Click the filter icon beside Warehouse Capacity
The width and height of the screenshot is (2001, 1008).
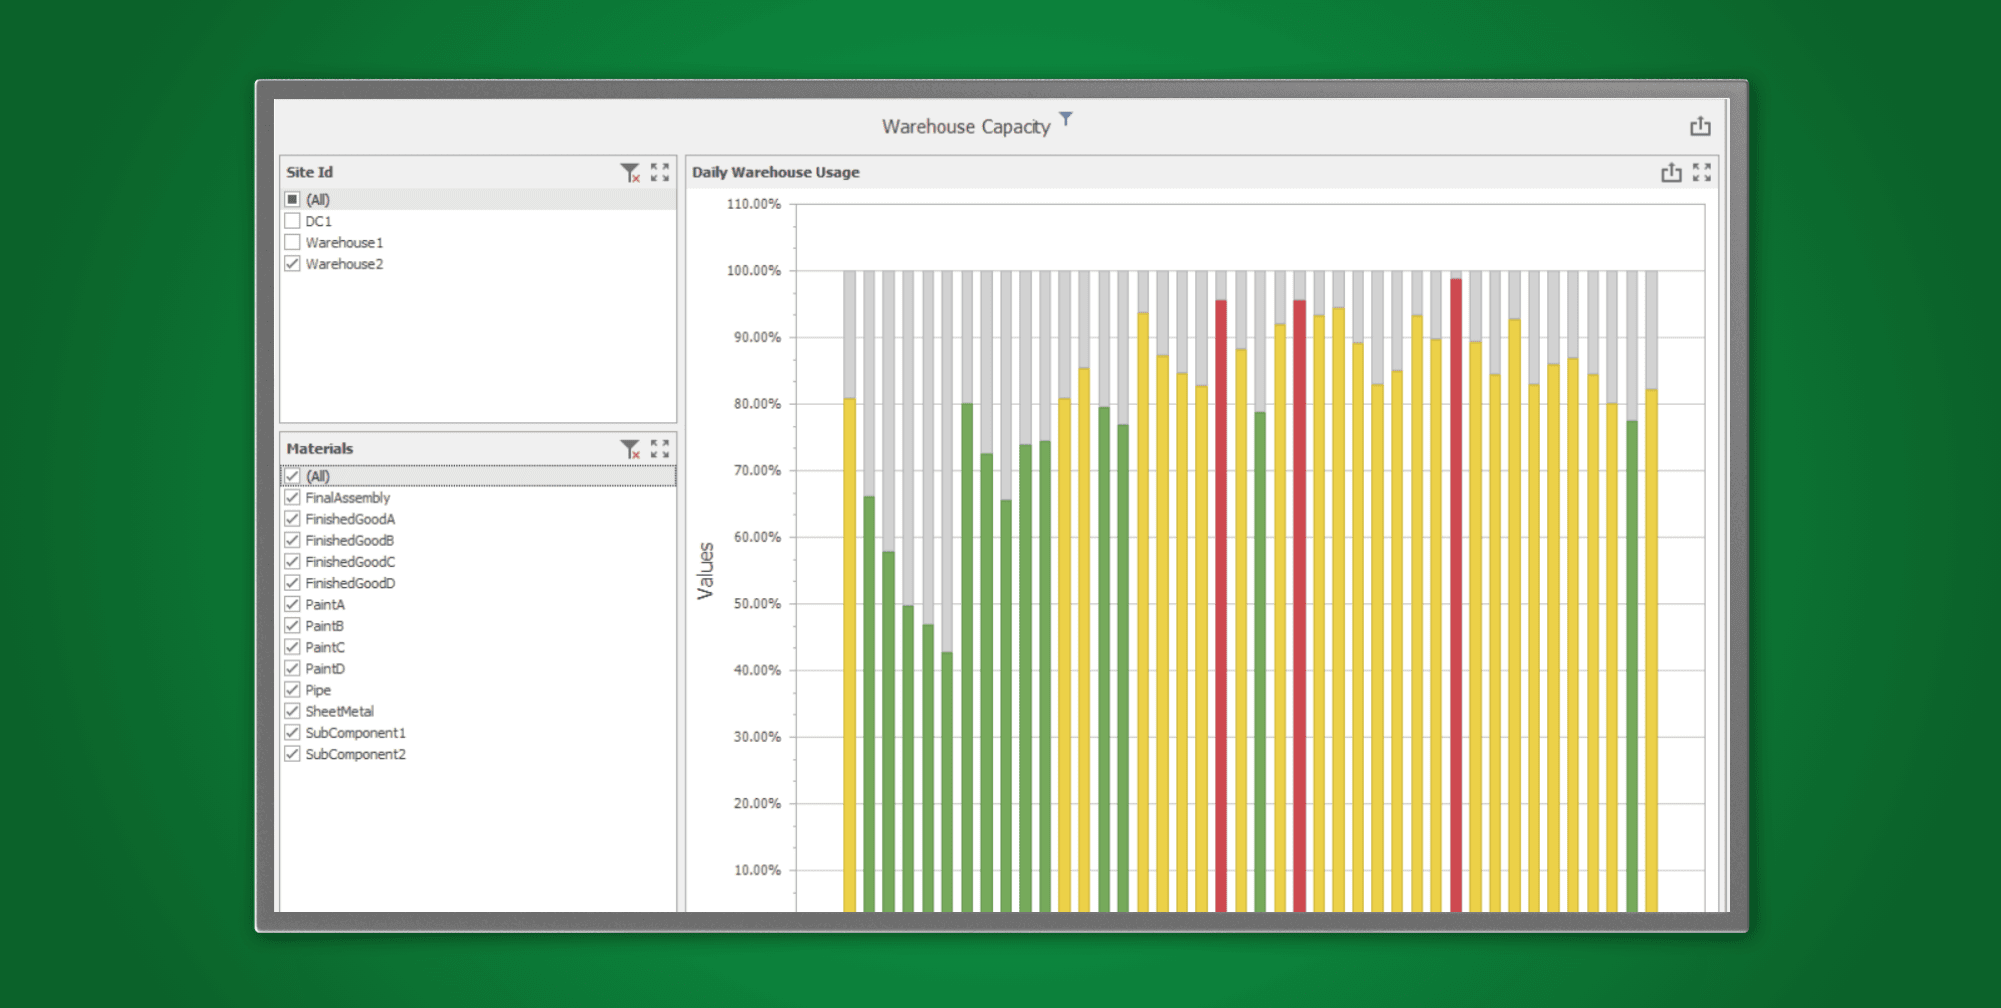(x=1066, y=119)
